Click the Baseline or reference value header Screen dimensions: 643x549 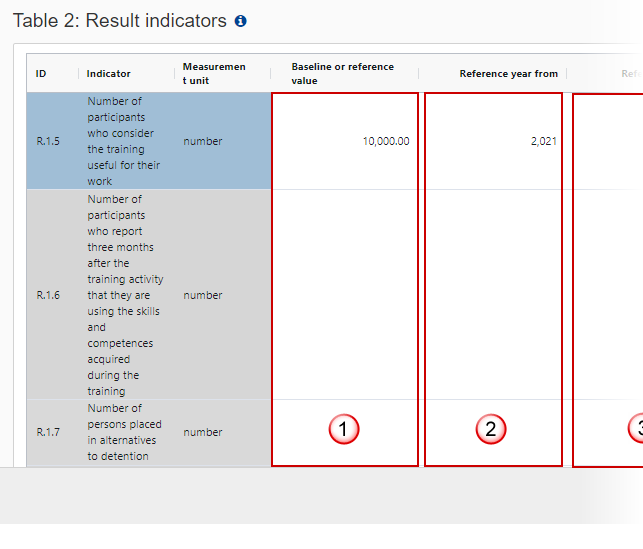click(x=342, y=74)
